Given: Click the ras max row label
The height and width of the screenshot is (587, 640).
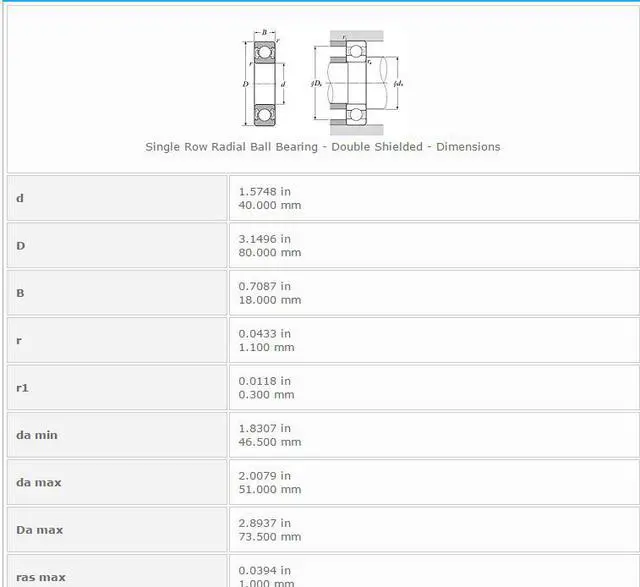Looking at the screenshot, I should 117,574.
